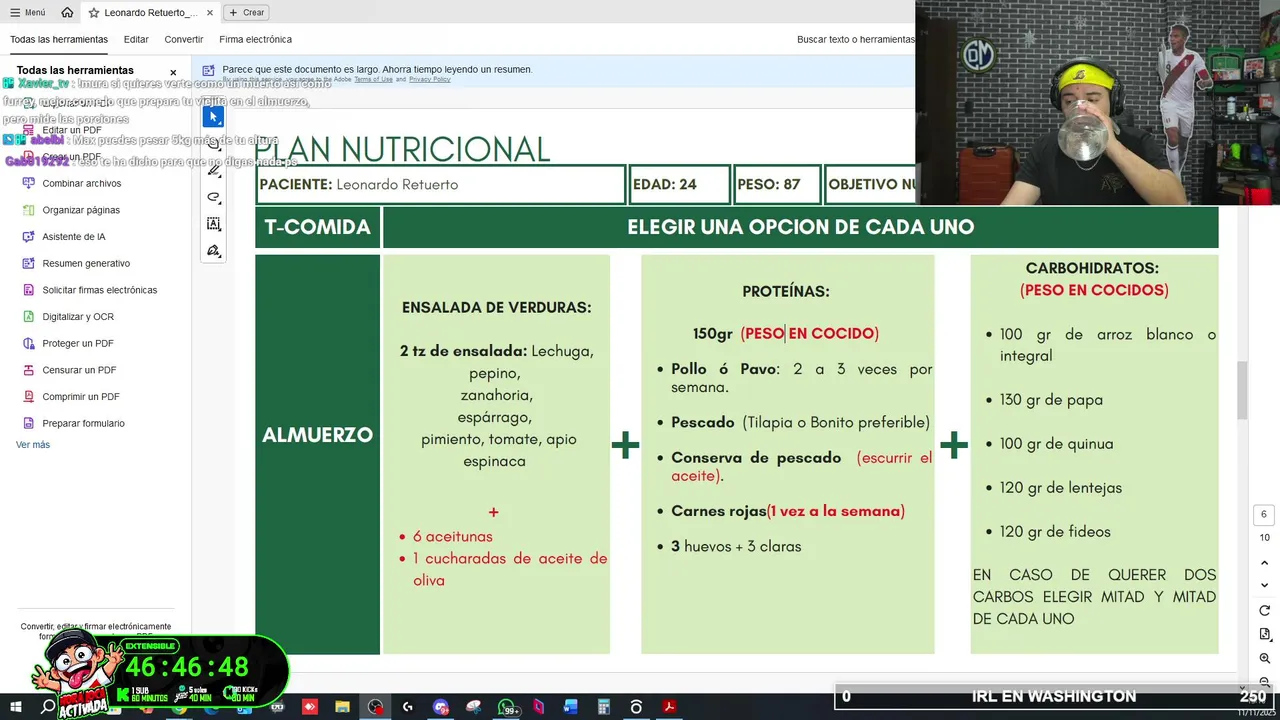Open File Explorer from the taskbar
Screen dimensions: 1280x720
coord(342,707)
